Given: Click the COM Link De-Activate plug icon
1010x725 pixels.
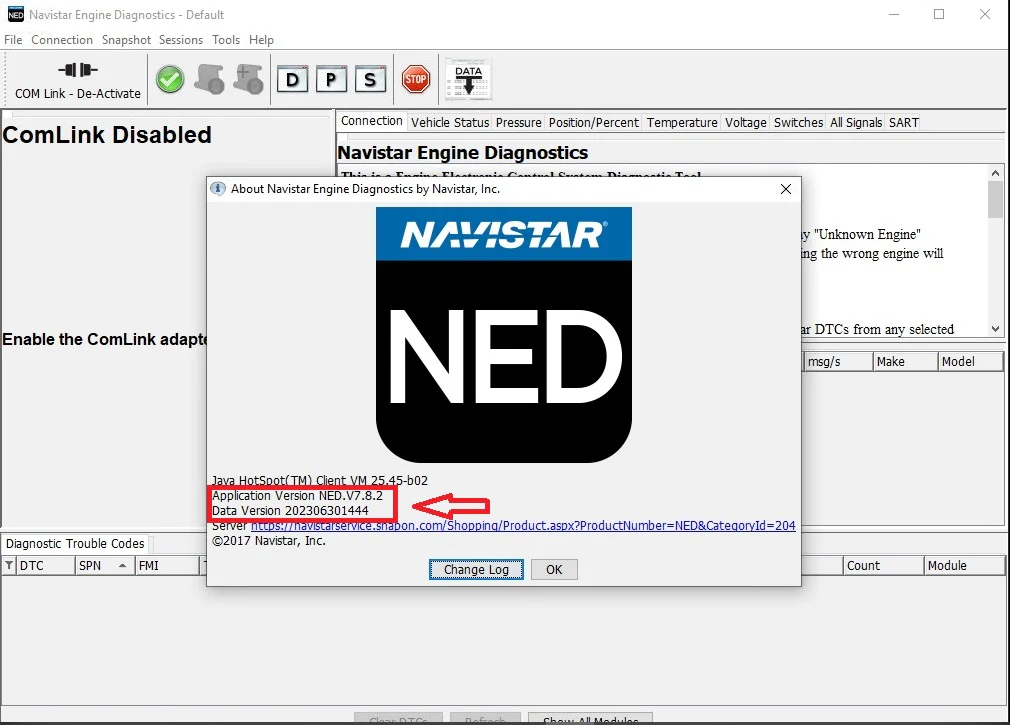Looking at the screenshot, I should 78,70.
